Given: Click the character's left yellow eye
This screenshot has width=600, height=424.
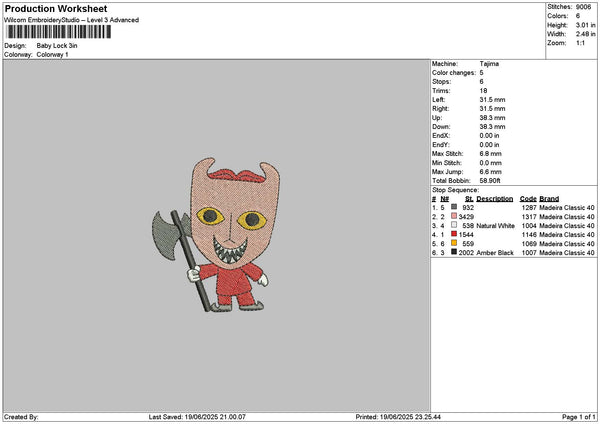Looking at the screenshot, I should tap(210, 216).
